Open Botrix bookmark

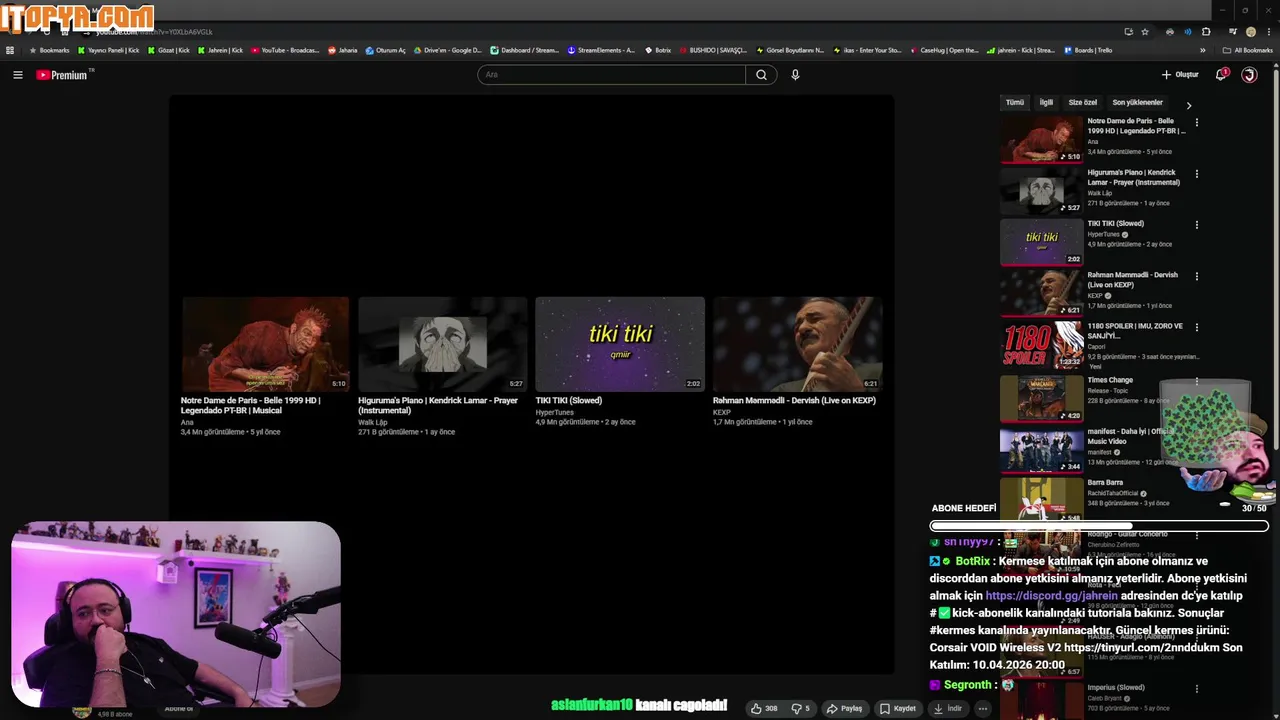click(657, 50)
